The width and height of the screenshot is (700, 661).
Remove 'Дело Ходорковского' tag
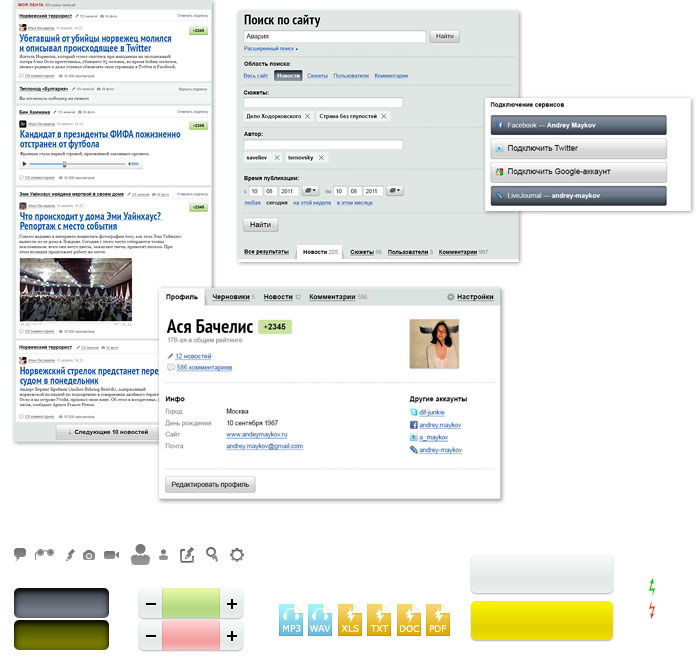[x=307, y=117]
